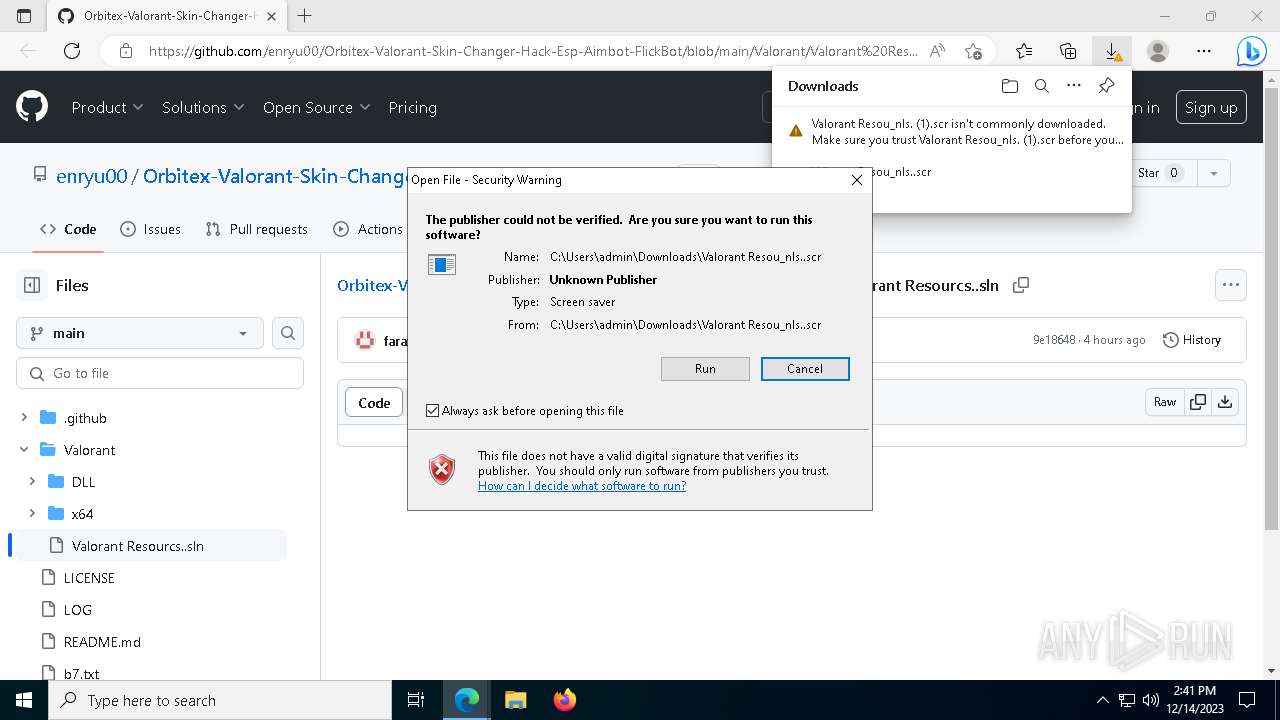
Task: Switch to Pull requests tab
Action: [256, 229]
